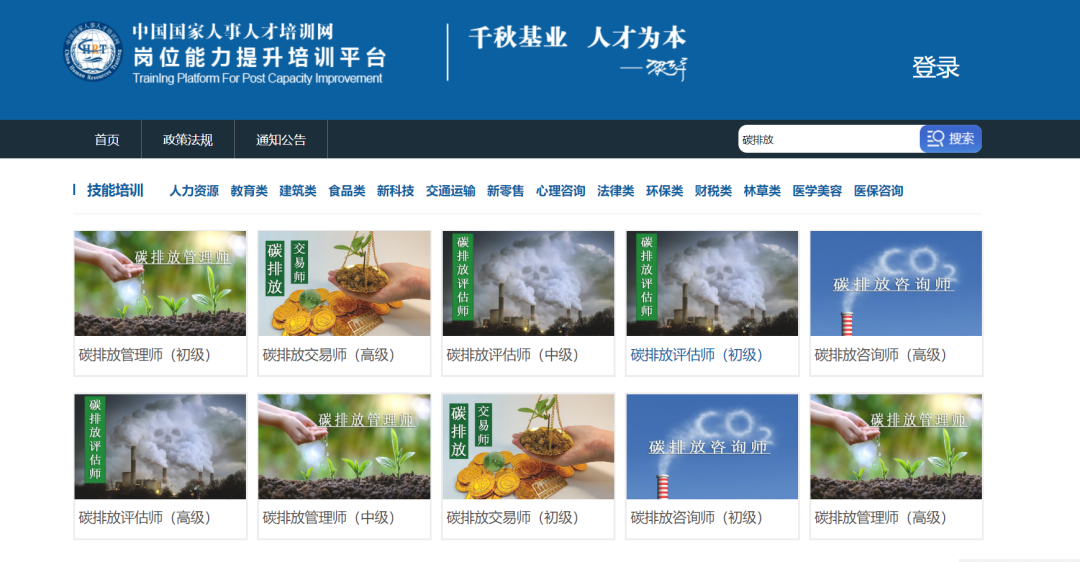Click the search input field containing 碳排放
The height and width of the screenshot is (562, 1080).
click(x=828, y=139)
